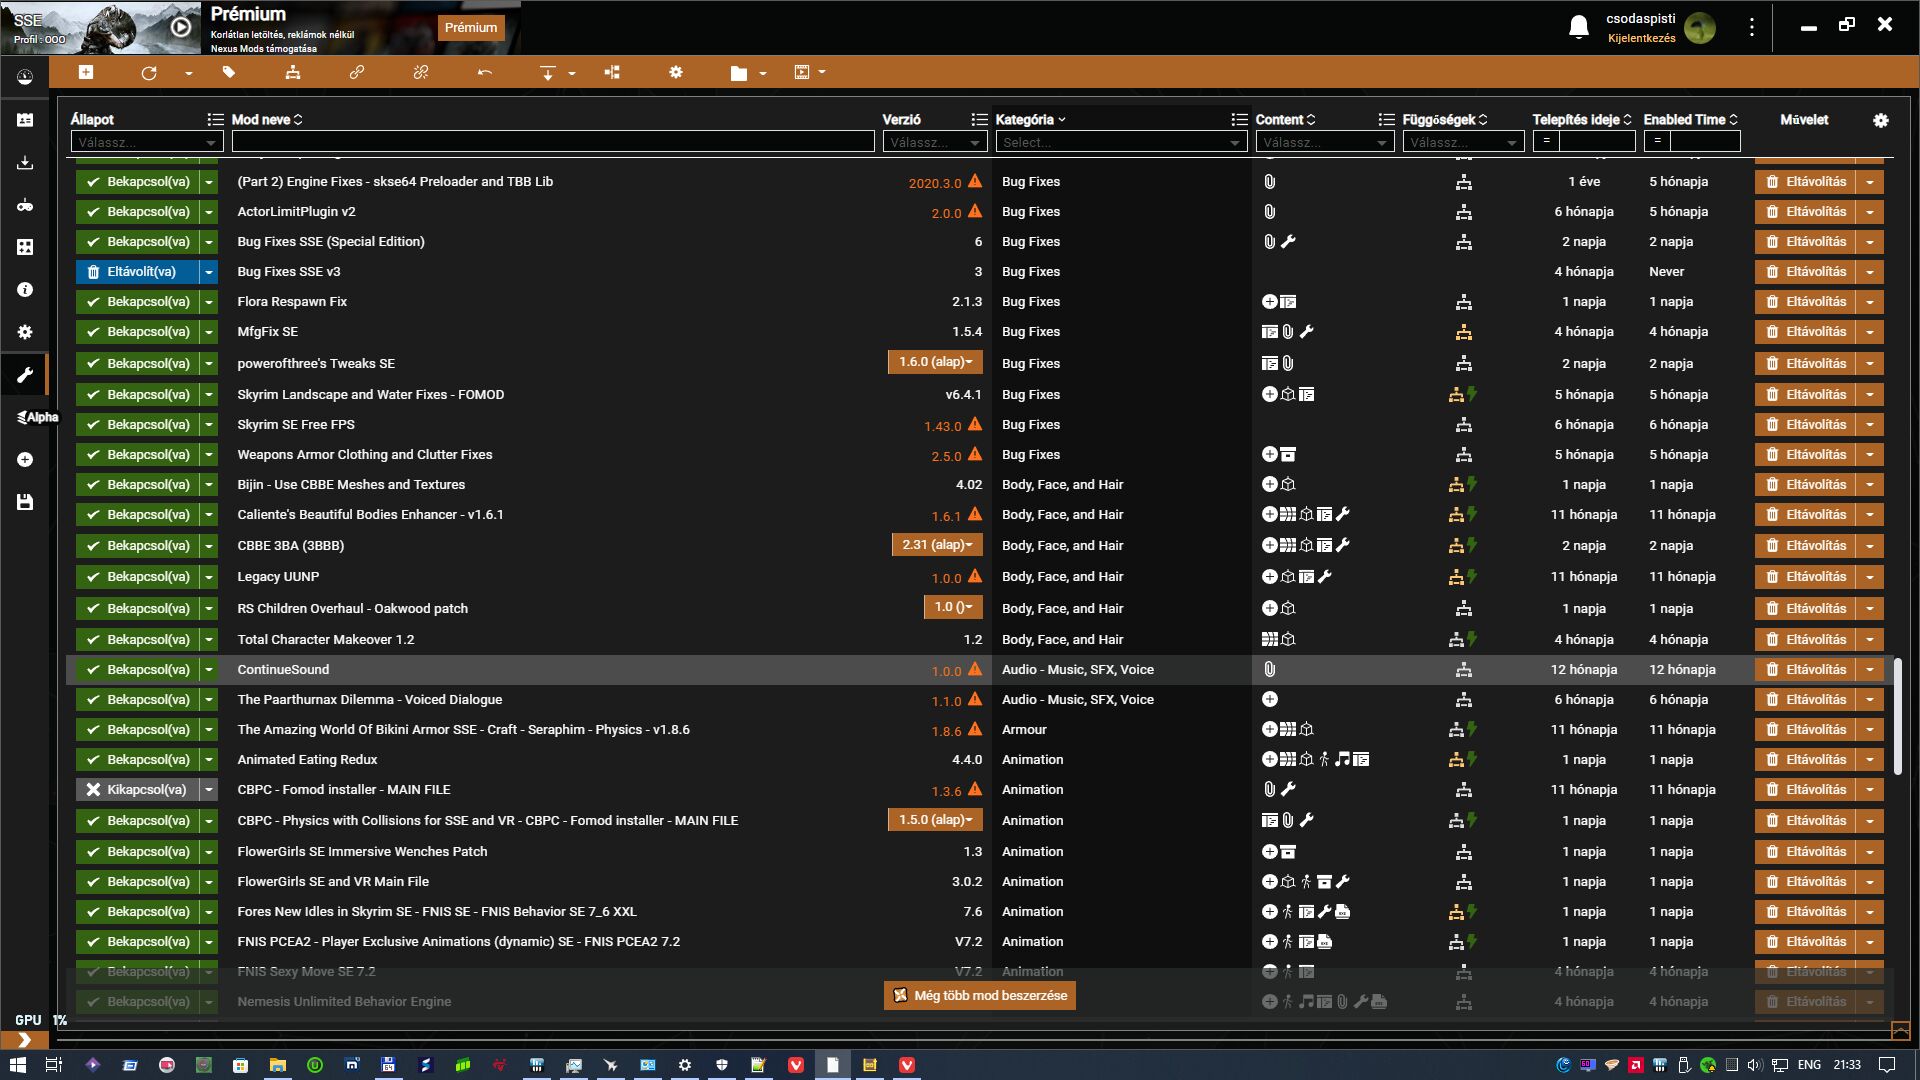Toggle the uninstalled Bug Fixes SSE v3 status
The height and width of the screenshot is (1080, 1920).
point(138,272)
